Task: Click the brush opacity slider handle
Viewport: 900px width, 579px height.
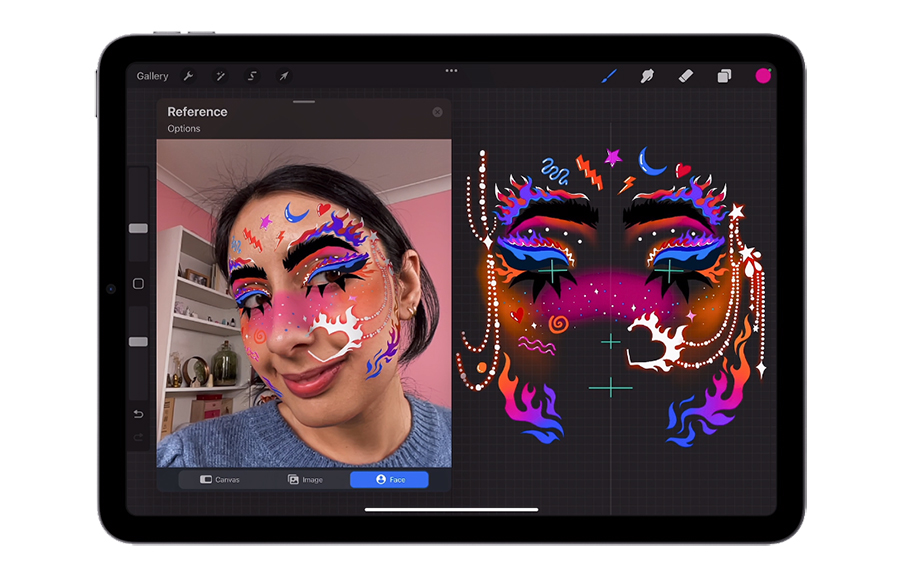Action: [138, 342]
